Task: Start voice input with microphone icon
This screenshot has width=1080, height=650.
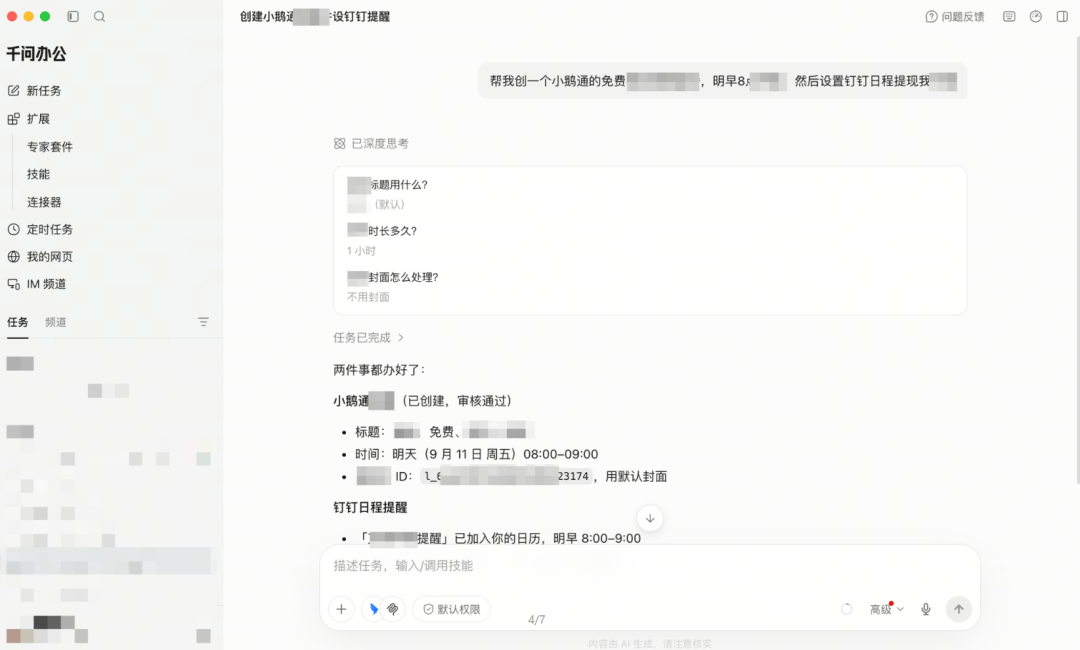Action: click(x=926, y=609)
